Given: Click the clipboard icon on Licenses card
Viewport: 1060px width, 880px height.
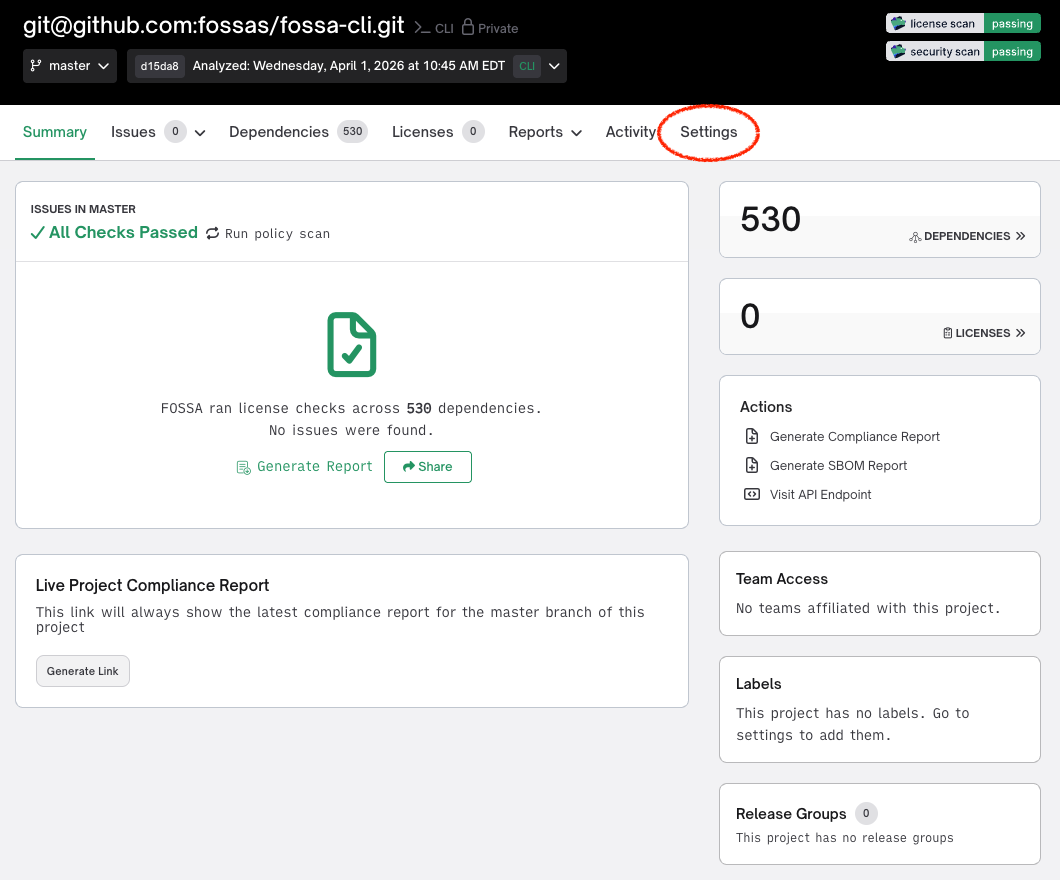Looking at the screenshot, I should [948, 333].
